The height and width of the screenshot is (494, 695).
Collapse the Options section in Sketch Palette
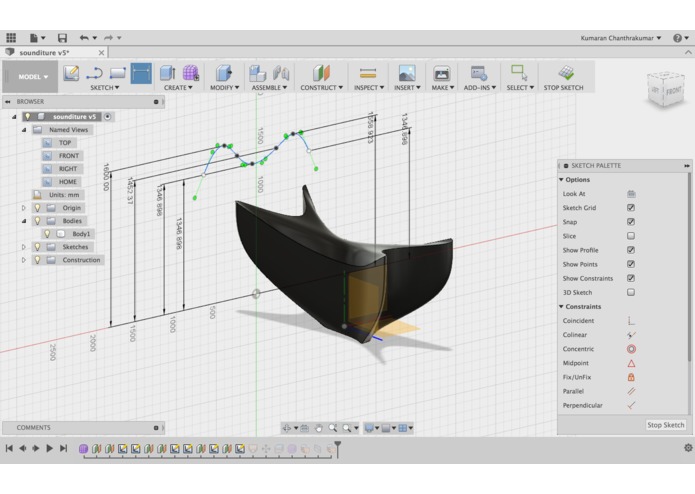pos(562,180)
